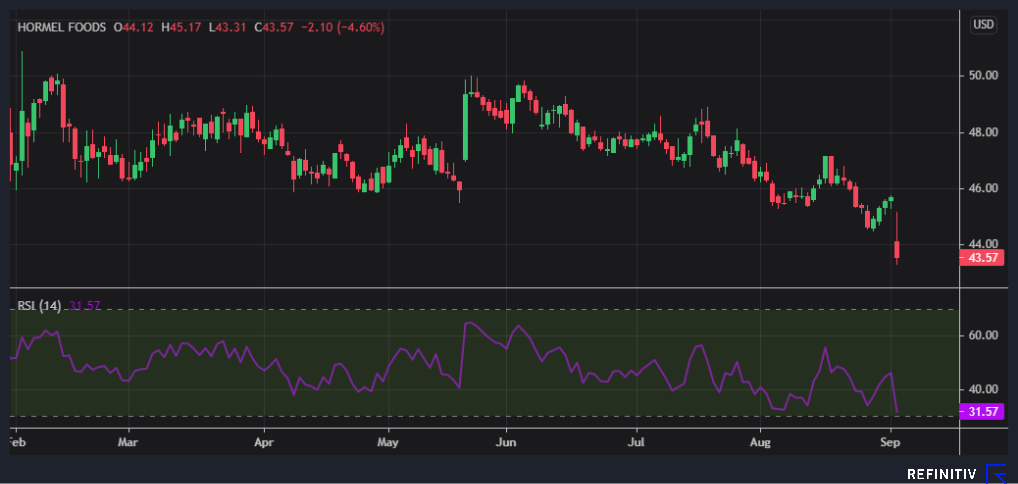Click the RSI (14) indicator label

click(x=40, y=306)
